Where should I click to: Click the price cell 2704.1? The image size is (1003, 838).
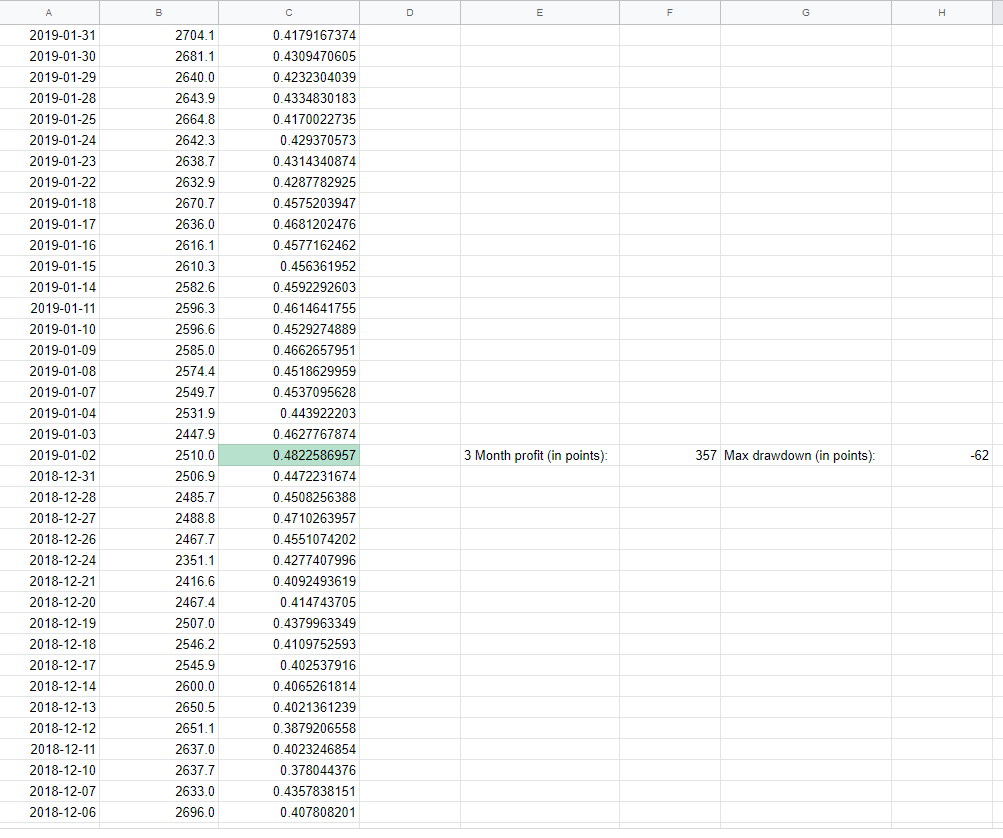(159, 35)
